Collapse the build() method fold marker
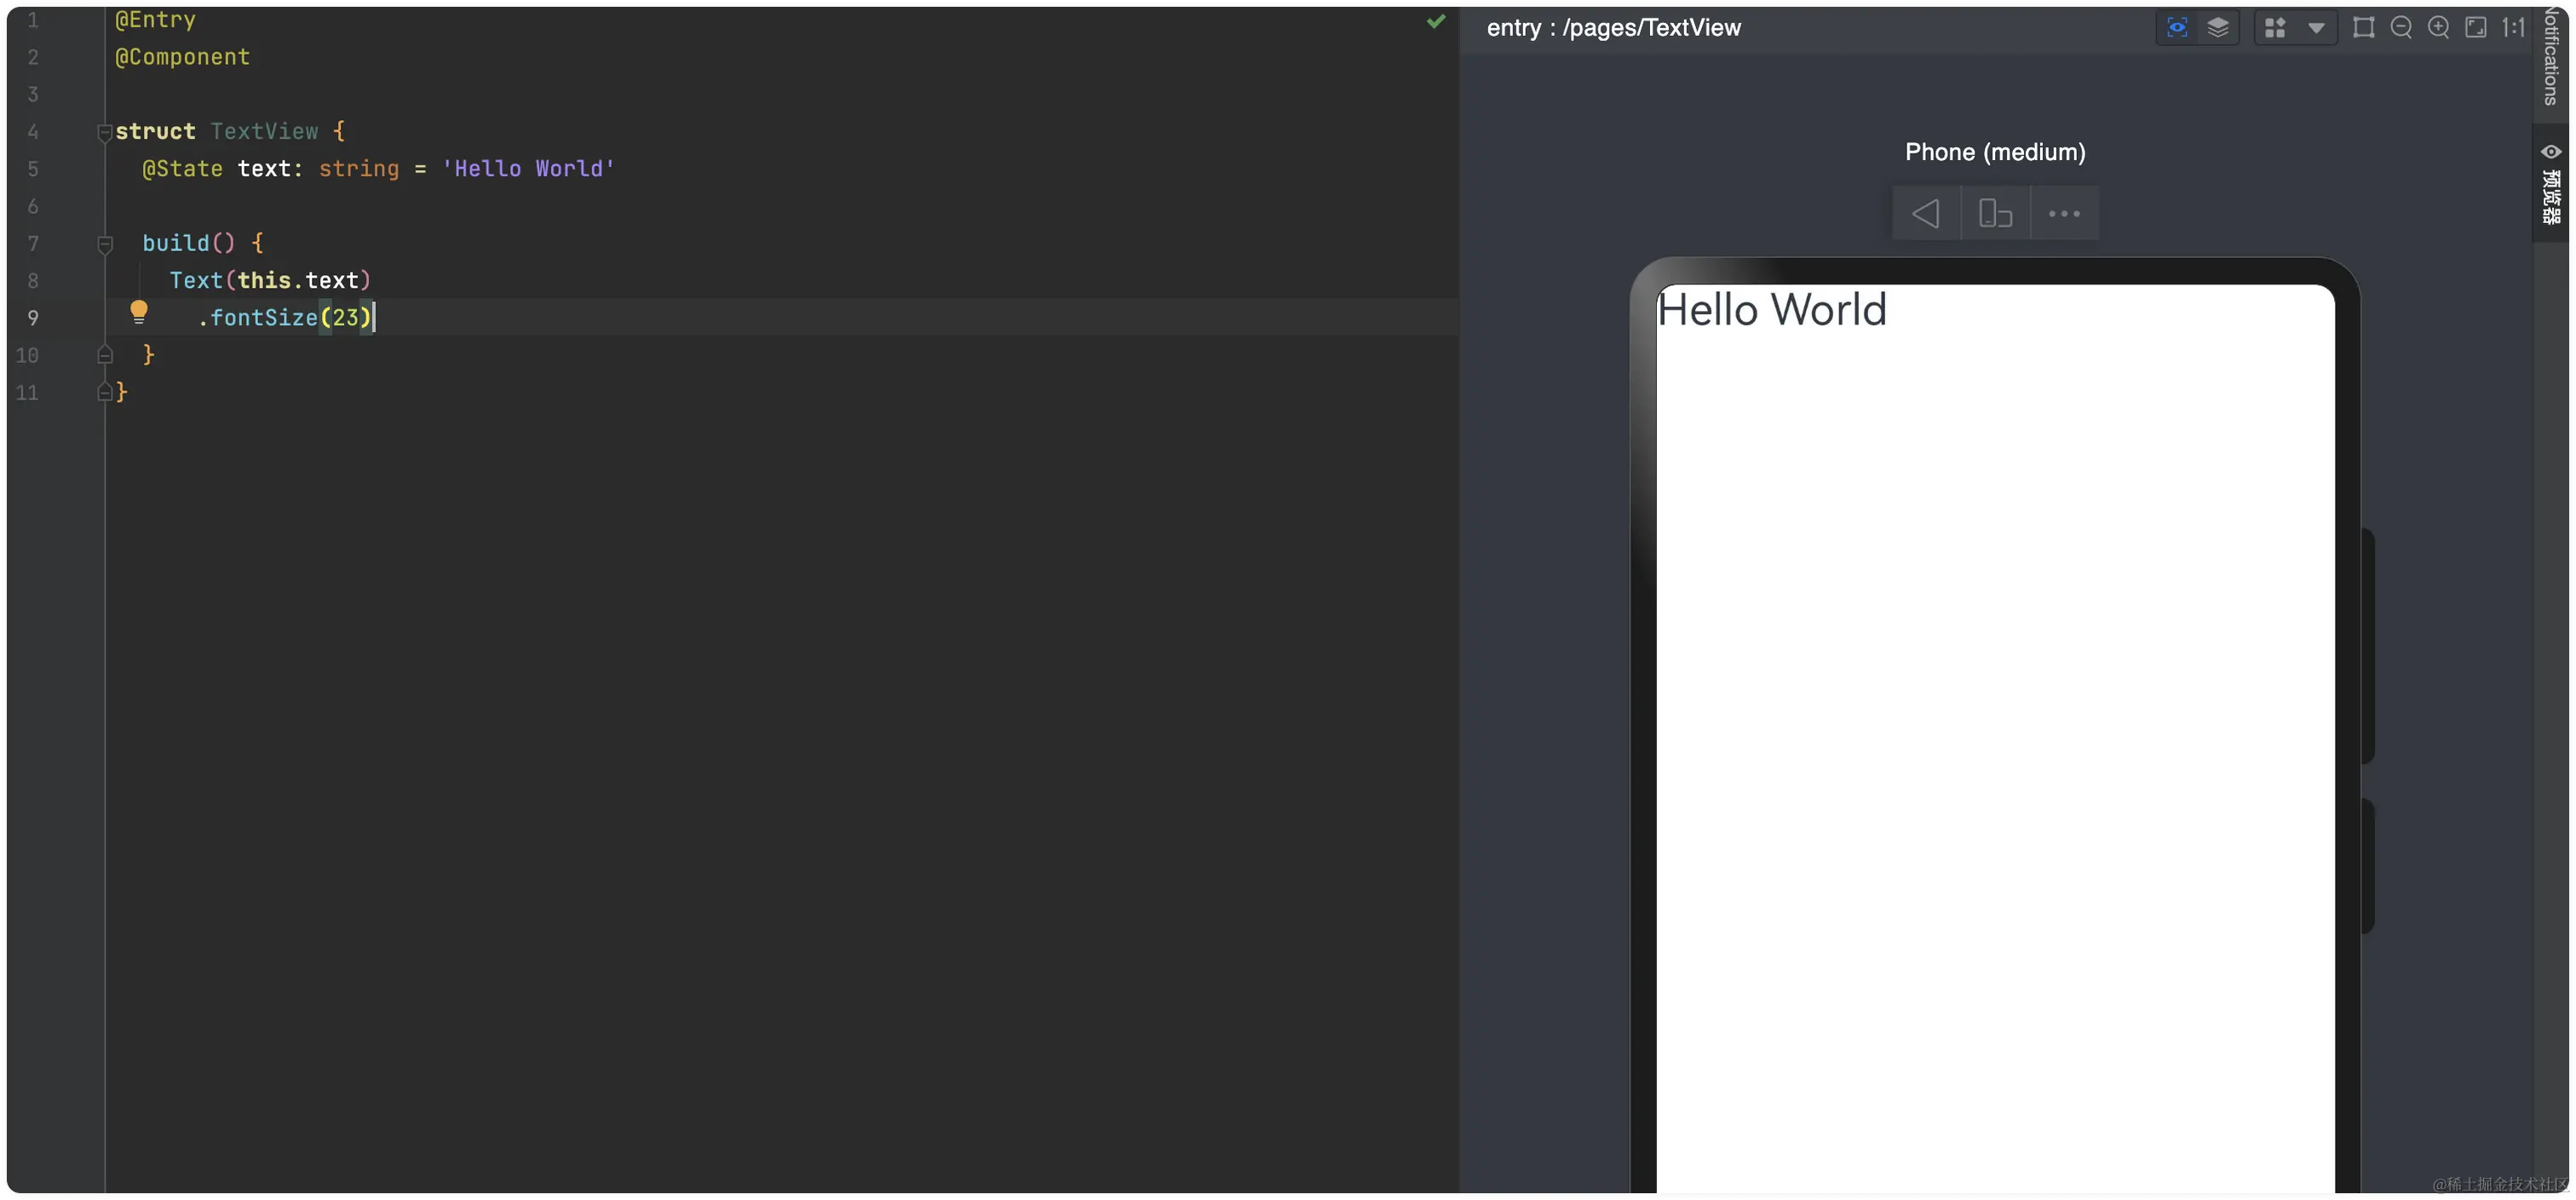 (x=104, y=243)
